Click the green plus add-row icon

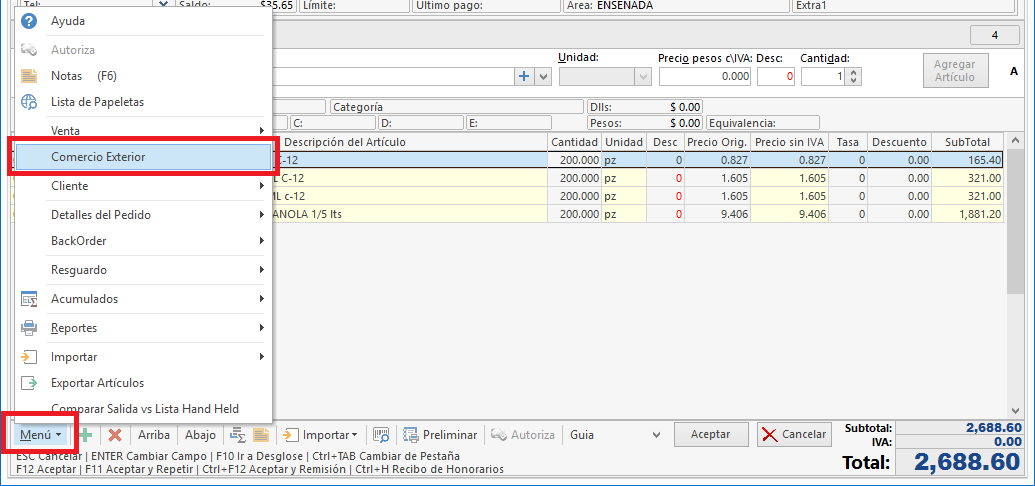tap(87, 435)
